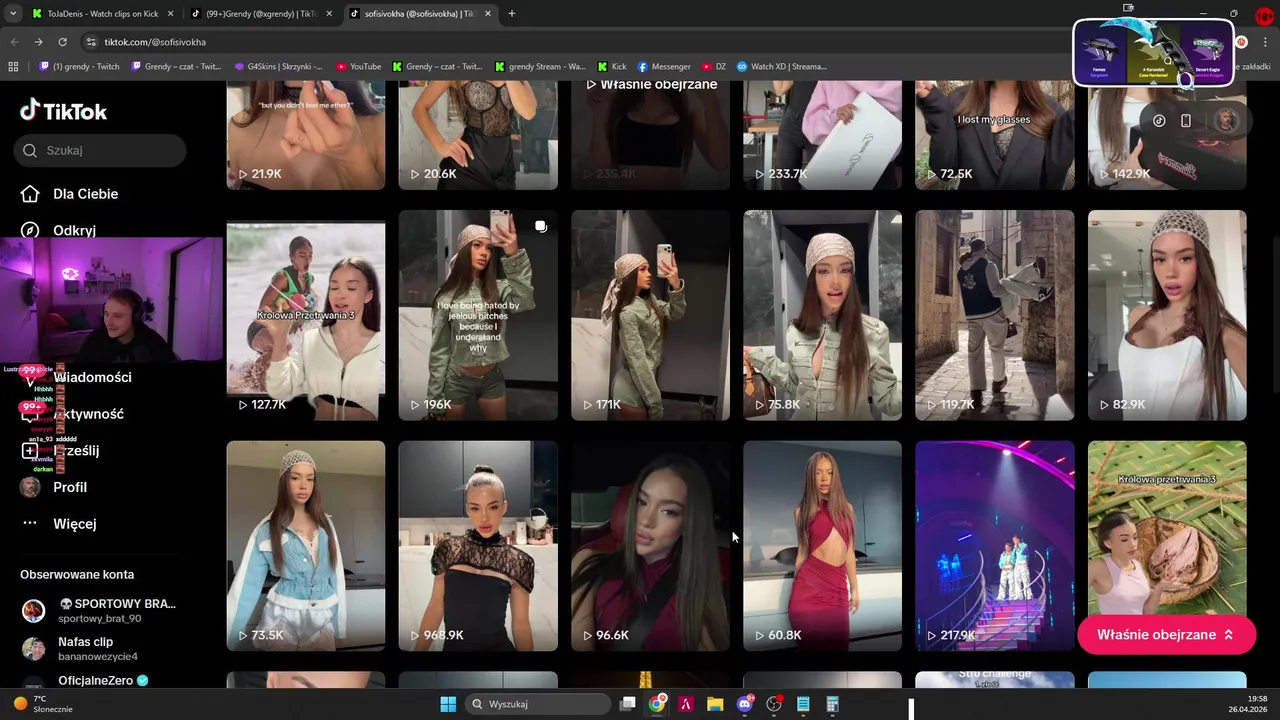Click the Windows Start button
Image resolution: width=1280 pixels, height=720 pixels.
[448, 704]
